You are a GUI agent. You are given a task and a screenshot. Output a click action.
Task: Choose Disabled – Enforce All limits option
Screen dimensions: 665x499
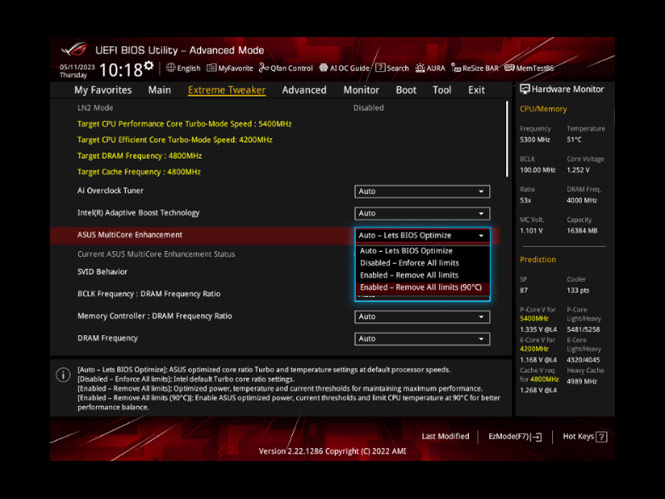click(422, 263)
